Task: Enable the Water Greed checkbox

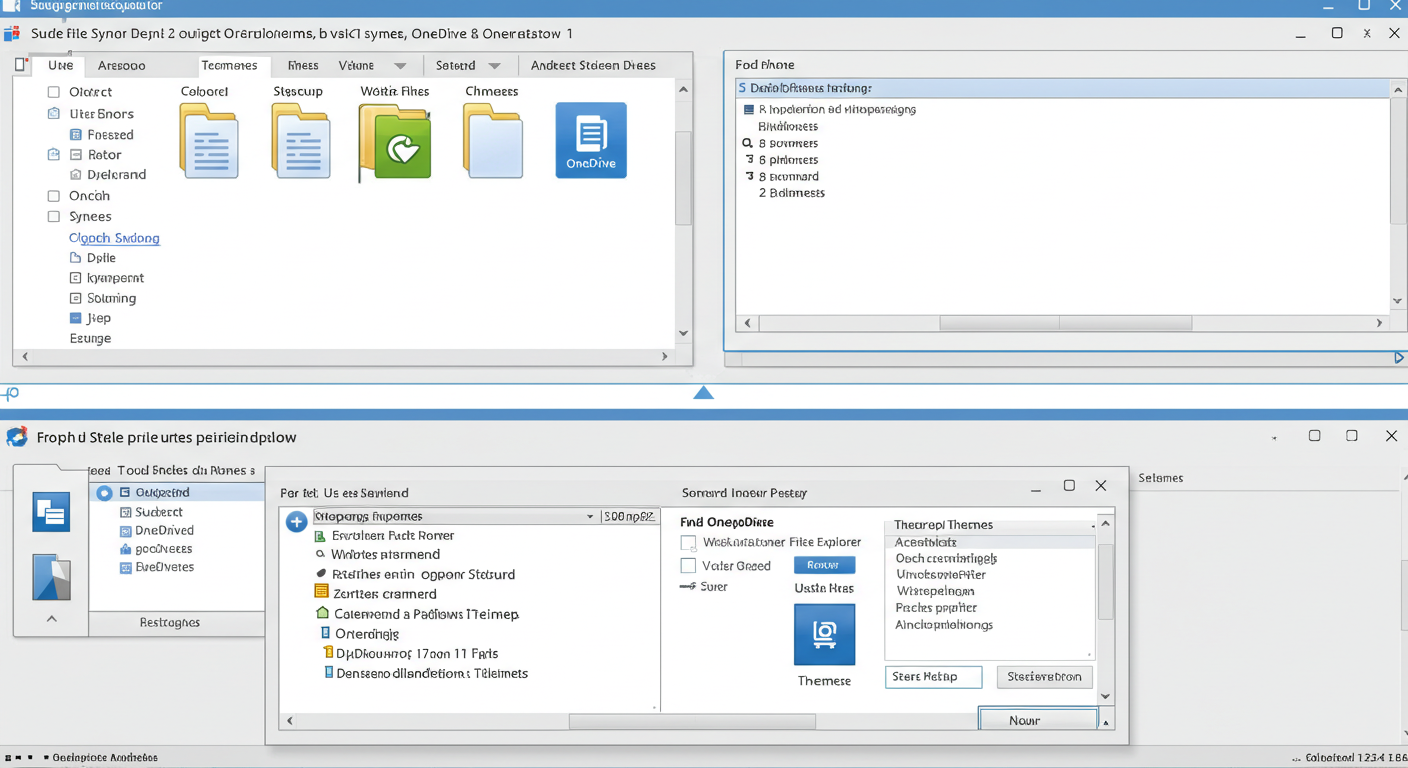Action: click(688, 564)
